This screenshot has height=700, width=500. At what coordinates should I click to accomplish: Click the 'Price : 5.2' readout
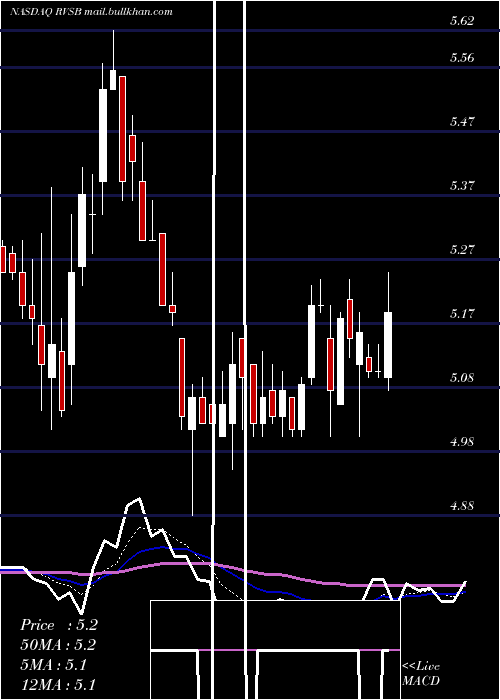point(58,625)
